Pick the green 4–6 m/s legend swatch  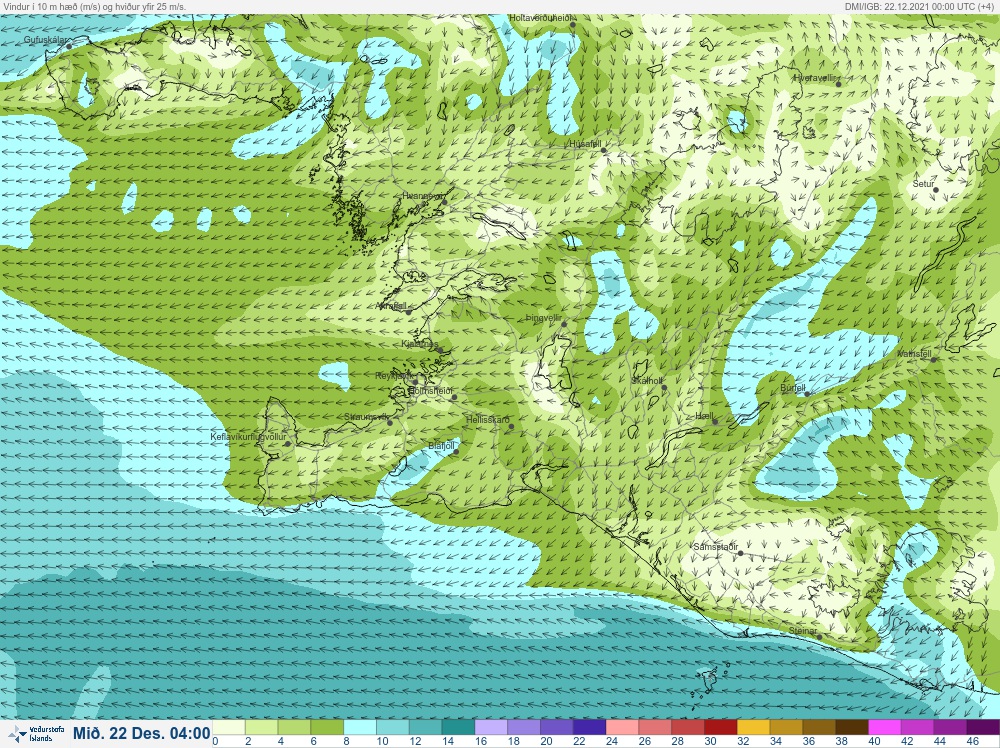tap(294, 728)
